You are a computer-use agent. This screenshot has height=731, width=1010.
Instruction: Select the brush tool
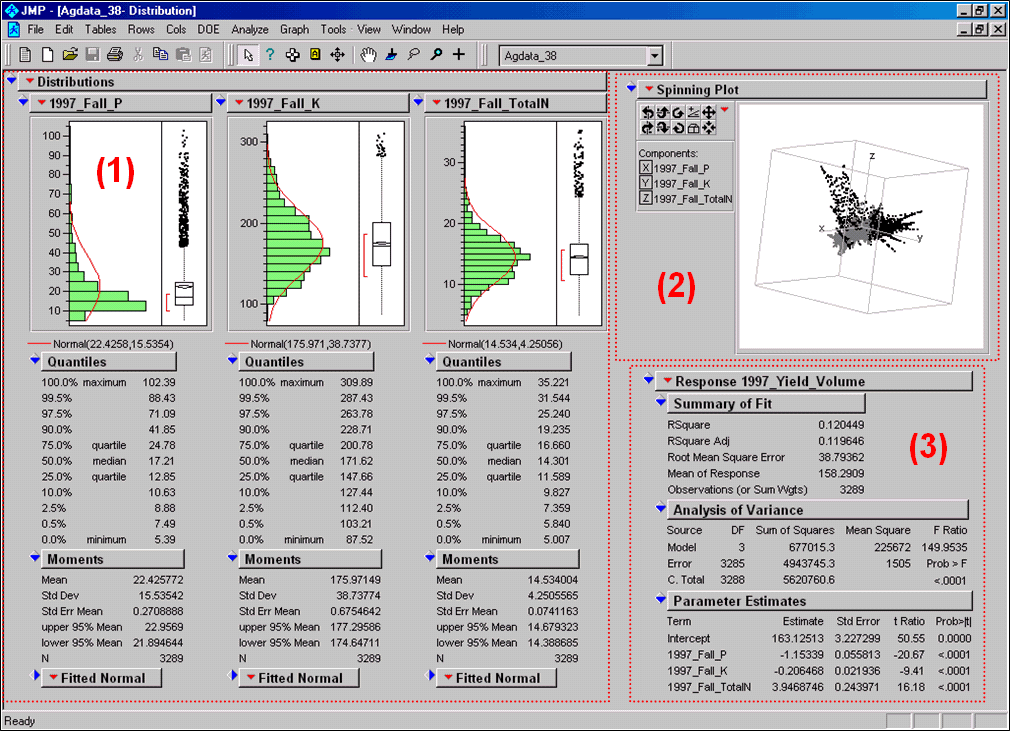tap(391, 55)
